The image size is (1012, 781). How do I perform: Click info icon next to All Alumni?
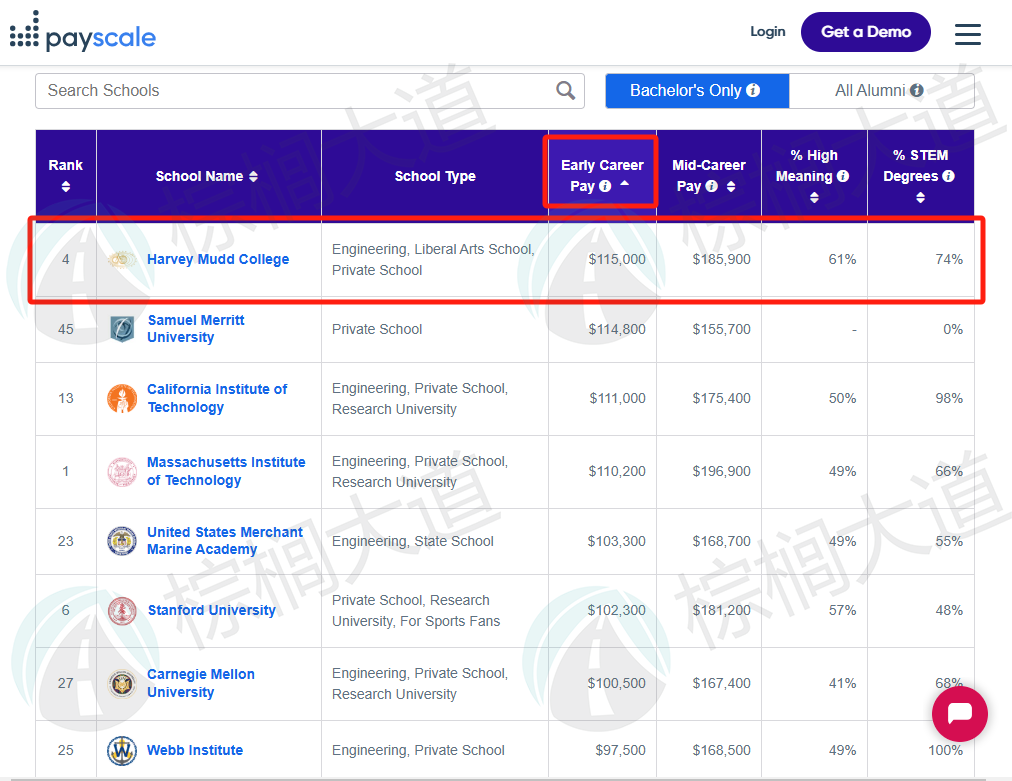click(x=916, y=90)
